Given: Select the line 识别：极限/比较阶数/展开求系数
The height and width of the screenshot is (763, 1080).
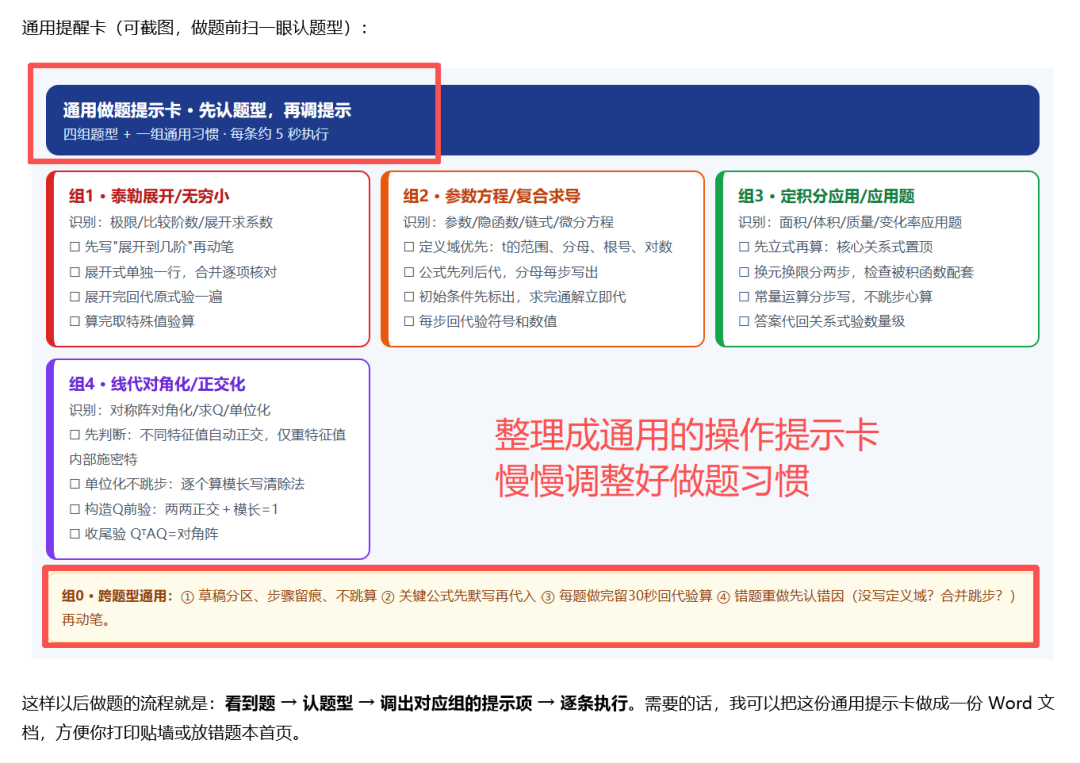Looking at the screenshot, I should [x=171, y=222].
